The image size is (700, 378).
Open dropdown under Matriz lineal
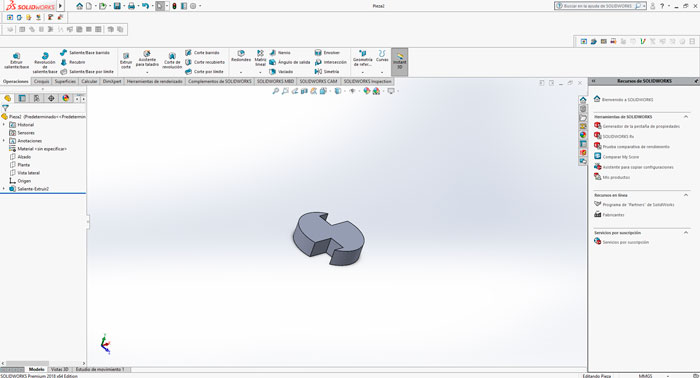(x=260, y=72)
